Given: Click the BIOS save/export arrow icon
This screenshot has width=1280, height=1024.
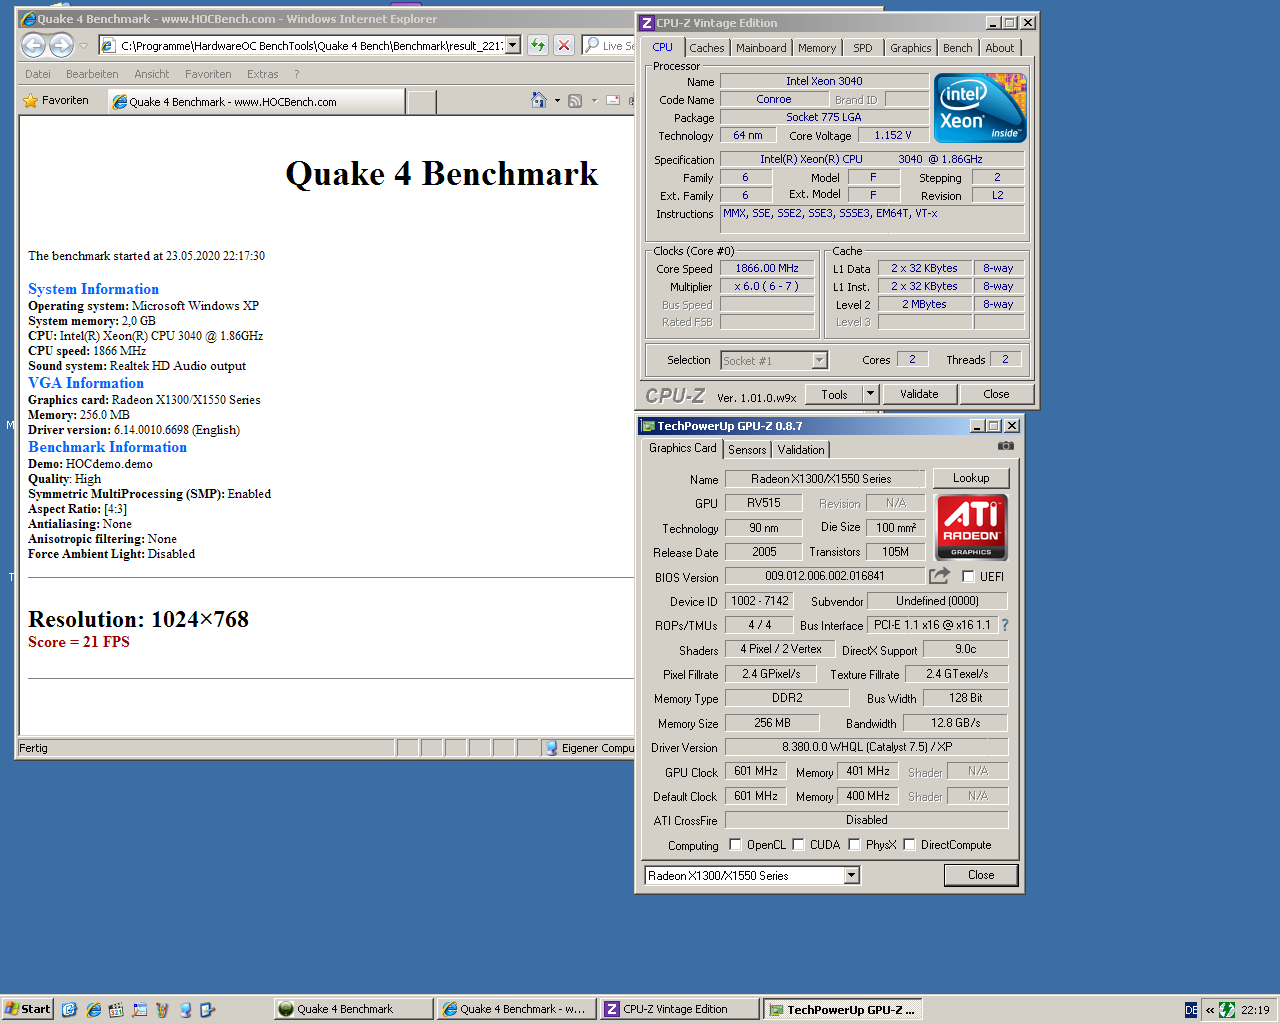Looking at the screenshot, I should coord(939,575).
